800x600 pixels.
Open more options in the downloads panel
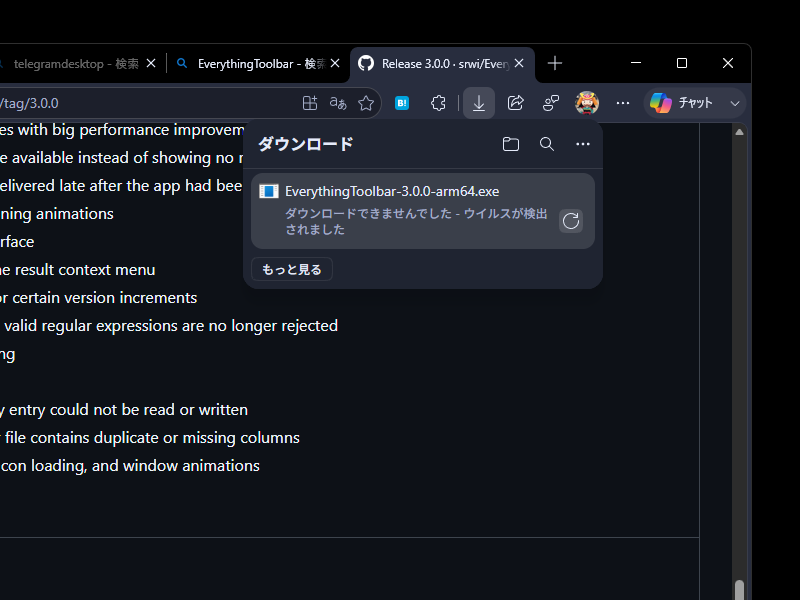[583, 144]
